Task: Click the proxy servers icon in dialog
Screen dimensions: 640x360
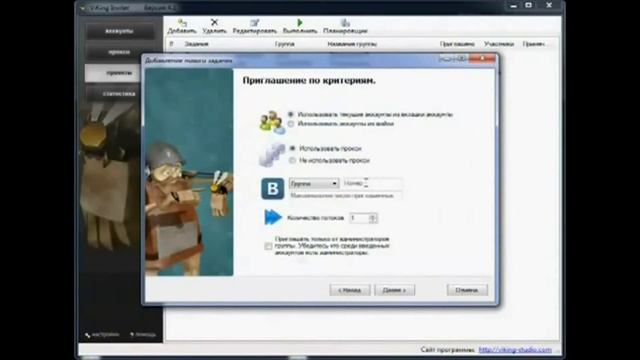Action: tap(272, 155)
